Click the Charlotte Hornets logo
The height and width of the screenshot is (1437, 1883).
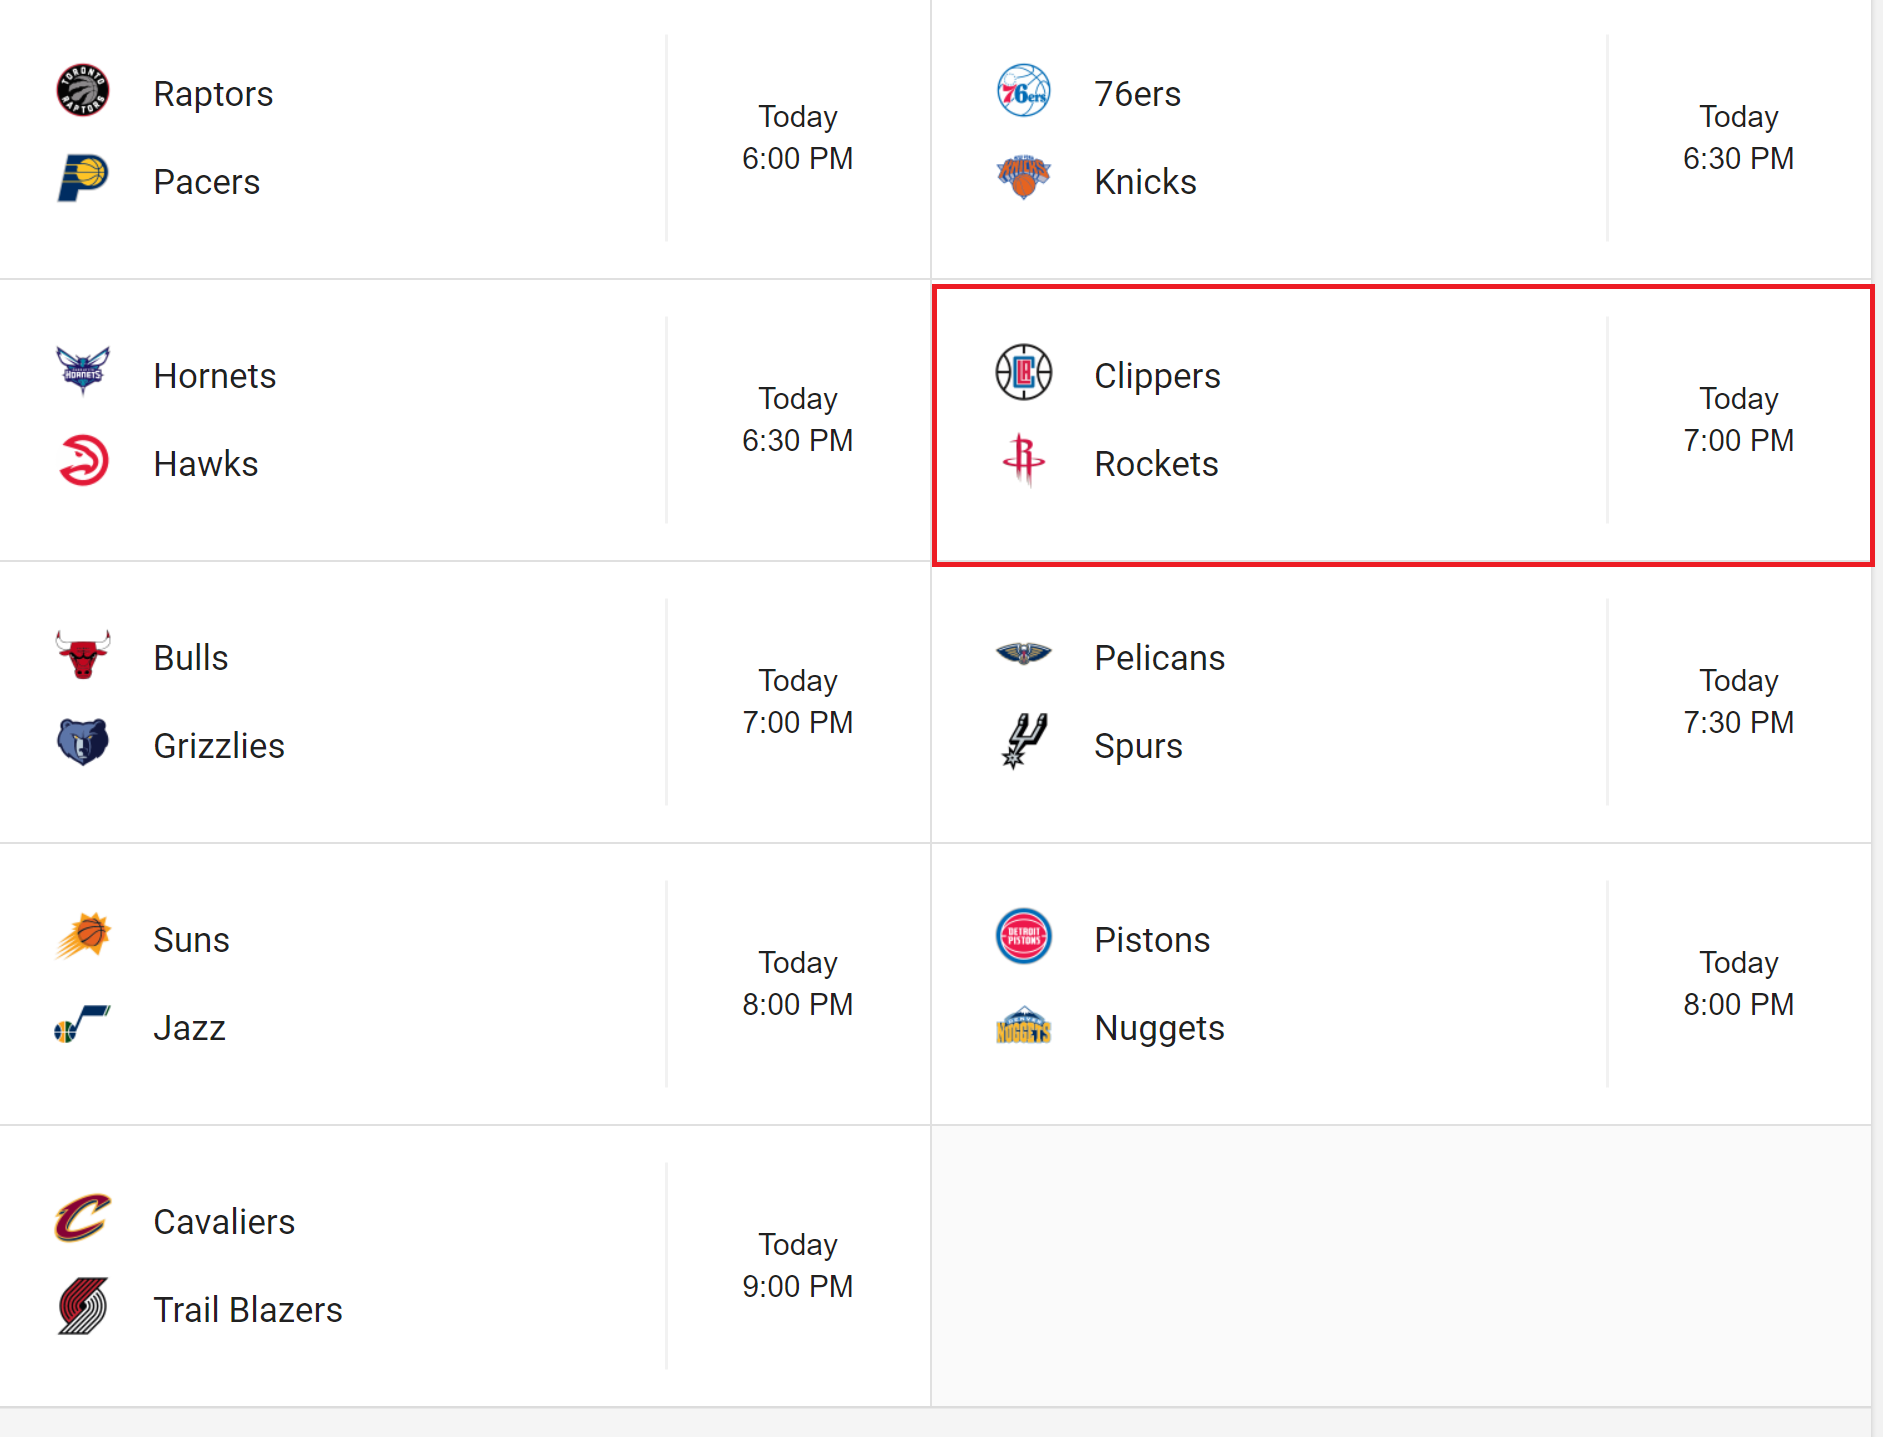pyautogui.click(x=83, y=372)
